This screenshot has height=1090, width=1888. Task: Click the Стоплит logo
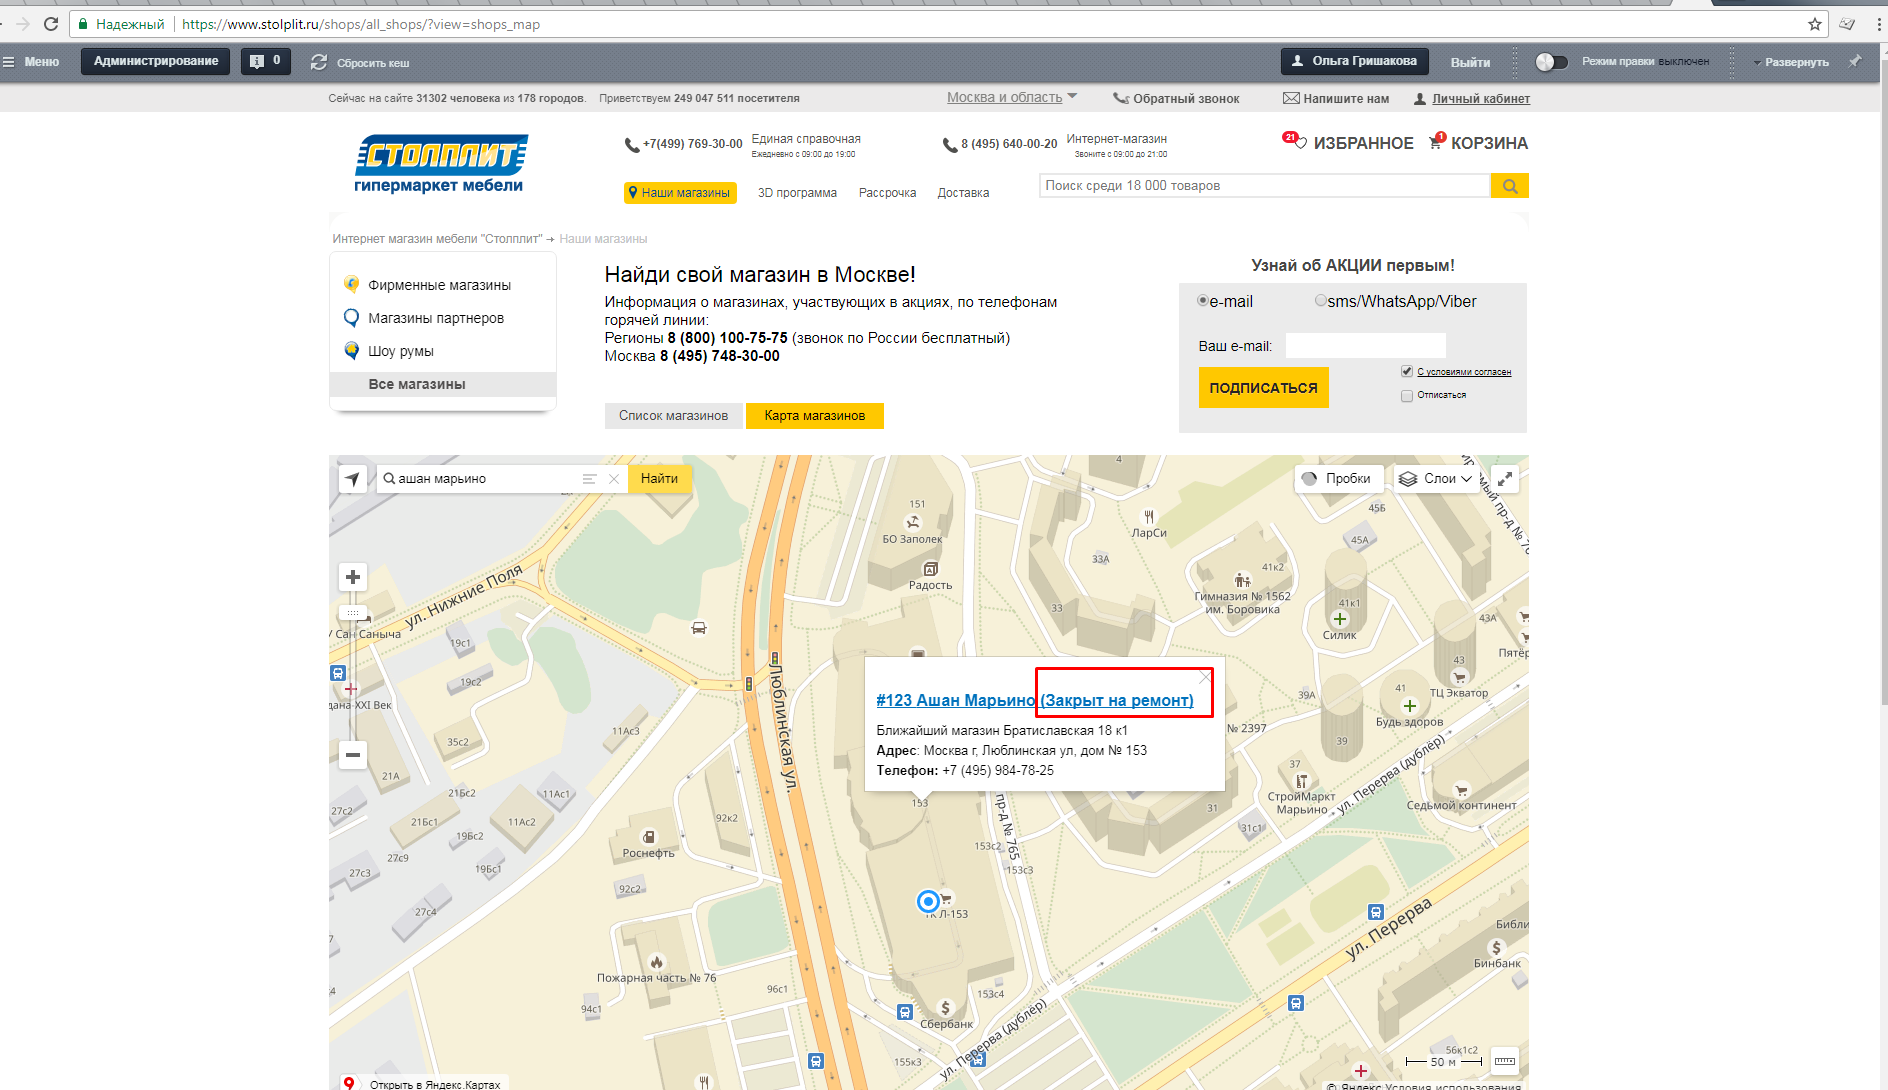[440, 163]
